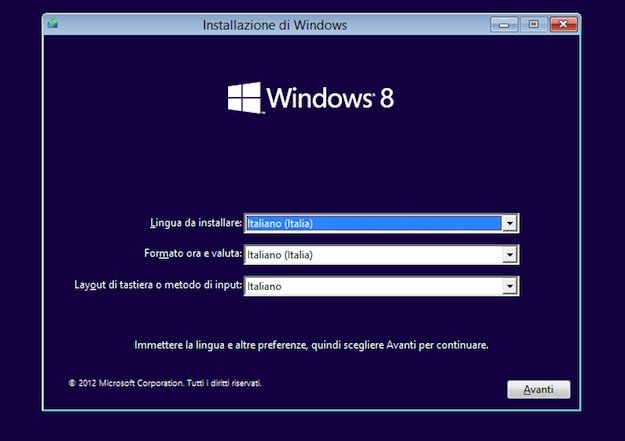Image resolution: width=625 pixels, height=441 pixels.
Task: Click the Immettere la lingua instruction text
Action: point(311,345)
